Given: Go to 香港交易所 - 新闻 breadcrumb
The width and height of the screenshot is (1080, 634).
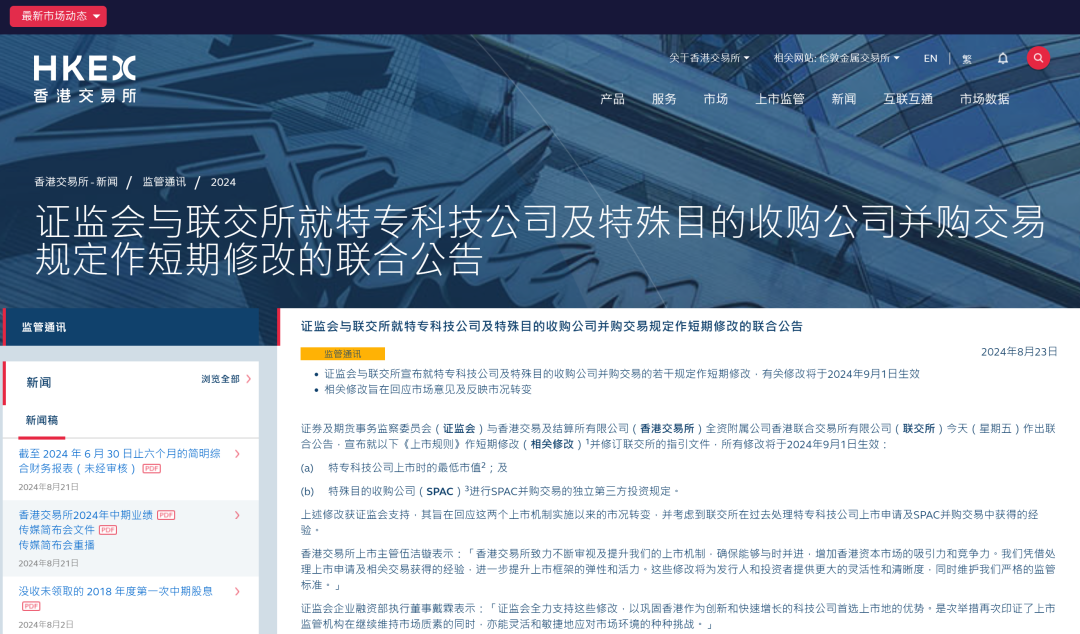Looking at the screenshot, I should coord(76,182).
